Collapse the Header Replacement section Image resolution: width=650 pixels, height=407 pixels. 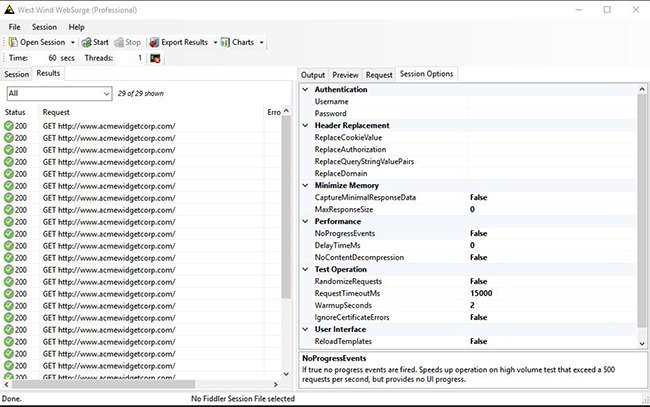tap(306, 126)
